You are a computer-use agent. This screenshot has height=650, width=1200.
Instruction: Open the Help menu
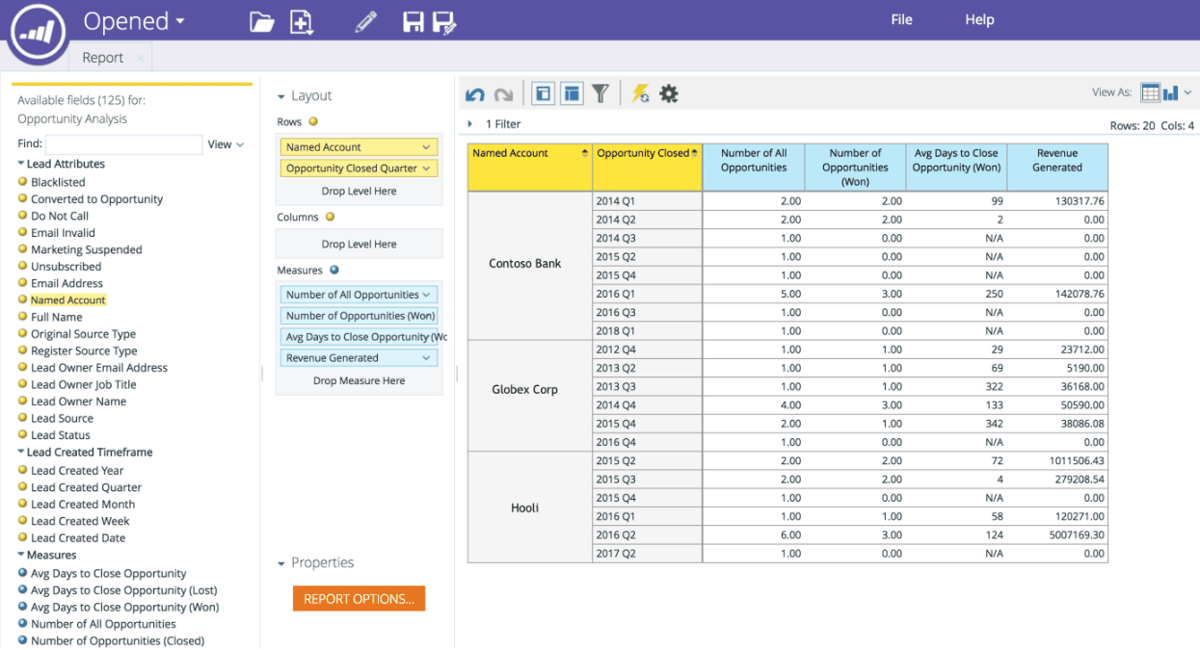(979, 19)
